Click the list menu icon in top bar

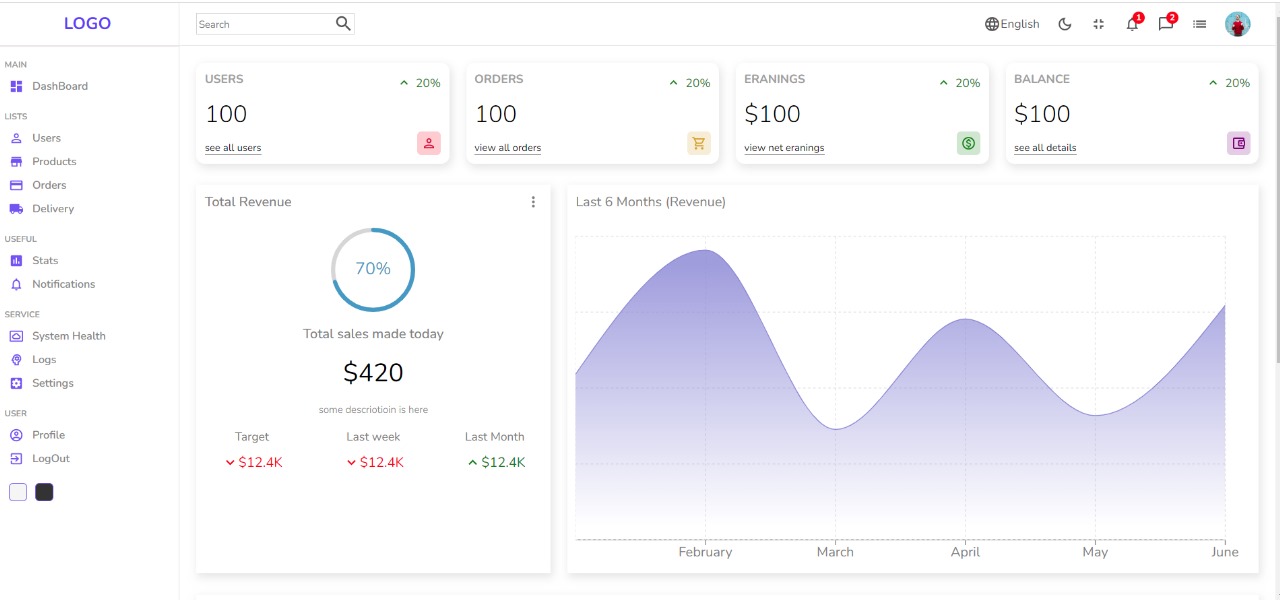coord(1200,24)
